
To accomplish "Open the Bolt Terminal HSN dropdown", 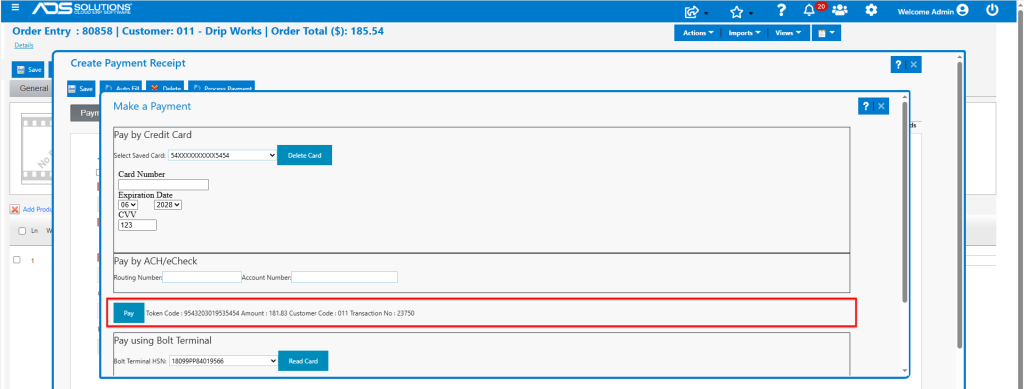I will coord(223,360).
